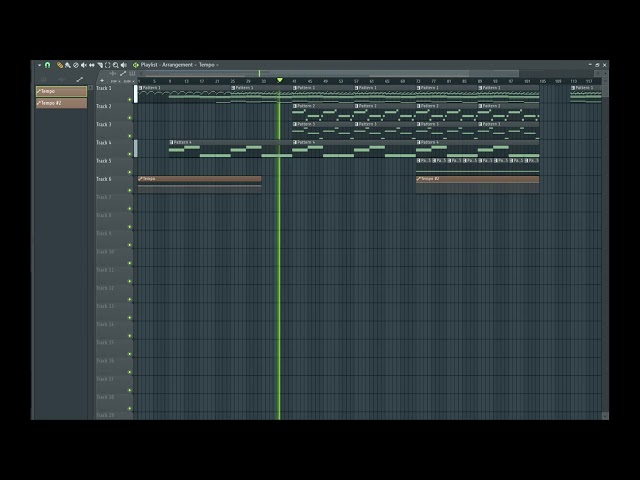The height and width of the screenshot is (480, 640).
Task: Open the Tempo clip dropdown in title
Action: [x=209, y=65]
